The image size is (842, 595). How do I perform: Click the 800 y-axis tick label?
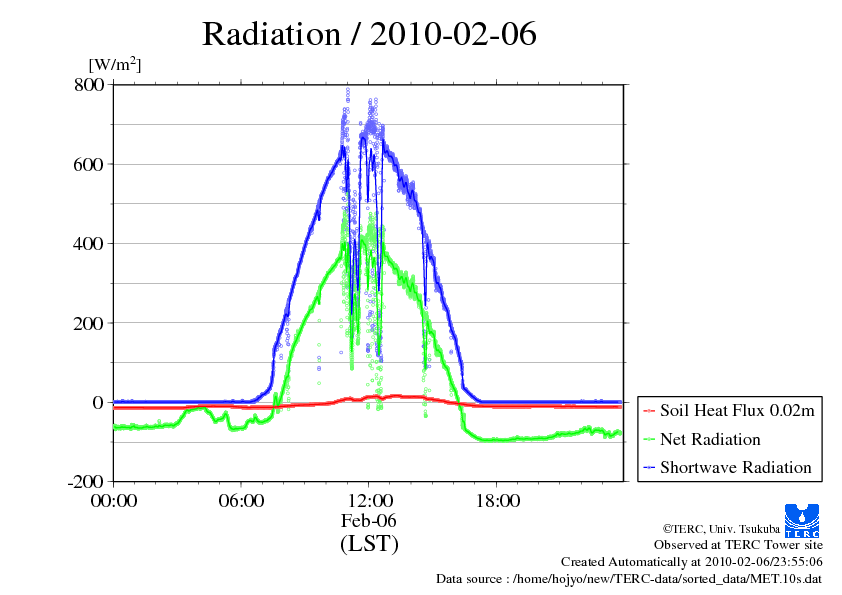point(91,85)
